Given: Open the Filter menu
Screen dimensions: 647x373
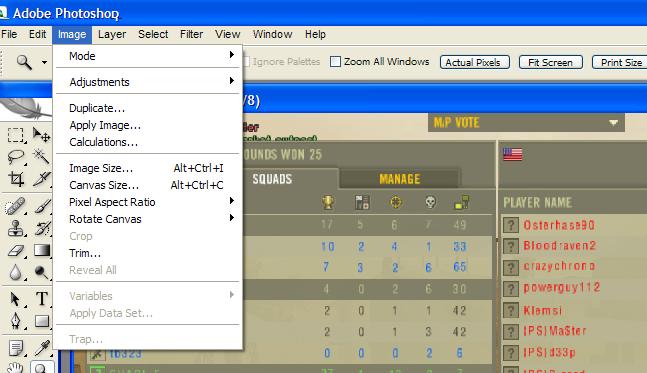Looking at the screenshot, I should (x=191, y=34).
